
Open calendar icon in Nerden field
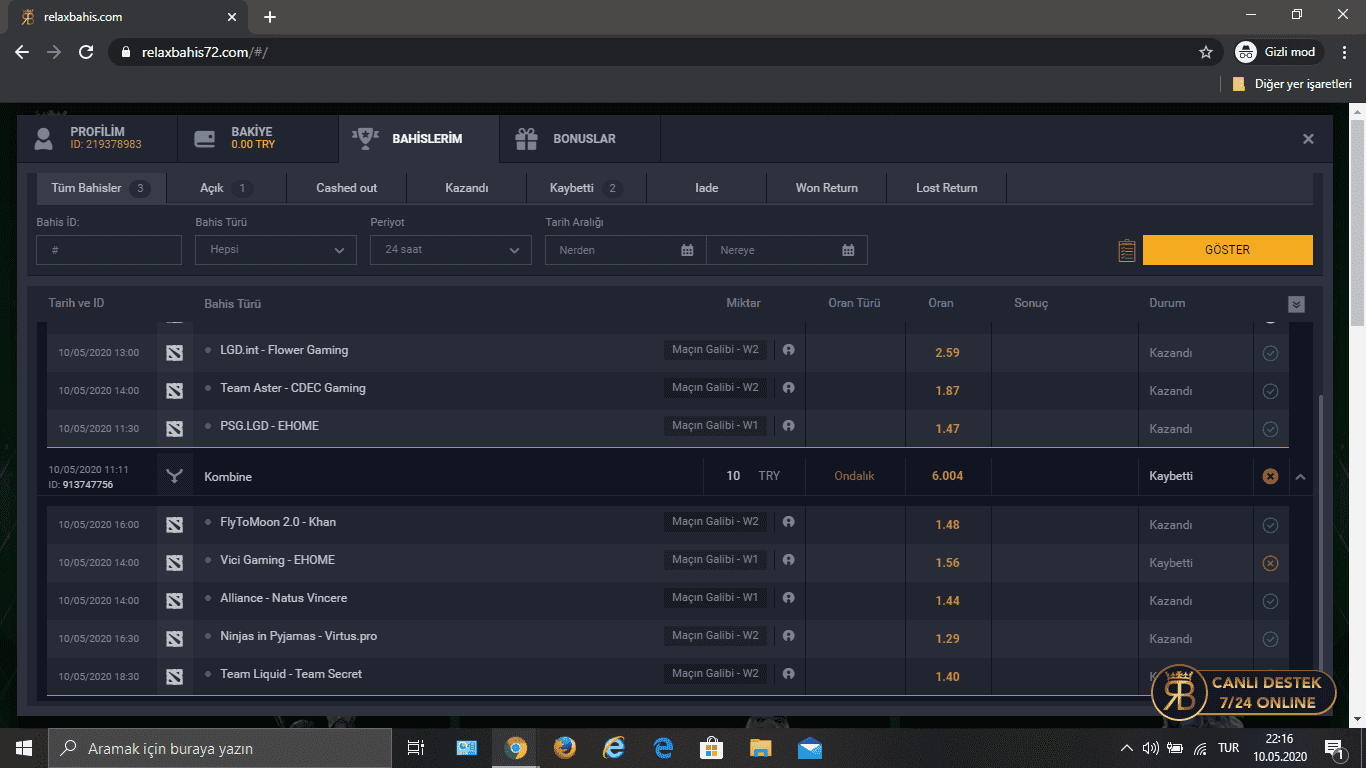pyautogui.click(x=687, y=250)
